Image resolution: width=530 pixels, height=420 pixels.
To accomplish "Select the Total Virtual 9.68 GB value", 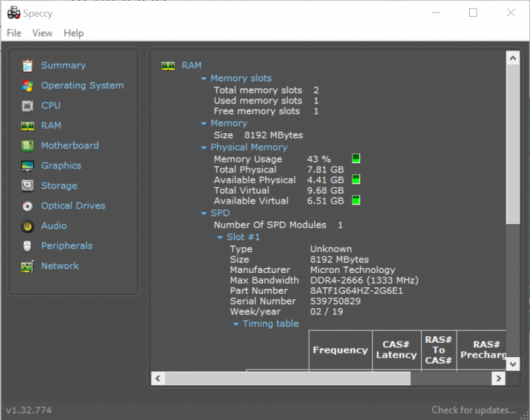I will (x=325, y=191).
